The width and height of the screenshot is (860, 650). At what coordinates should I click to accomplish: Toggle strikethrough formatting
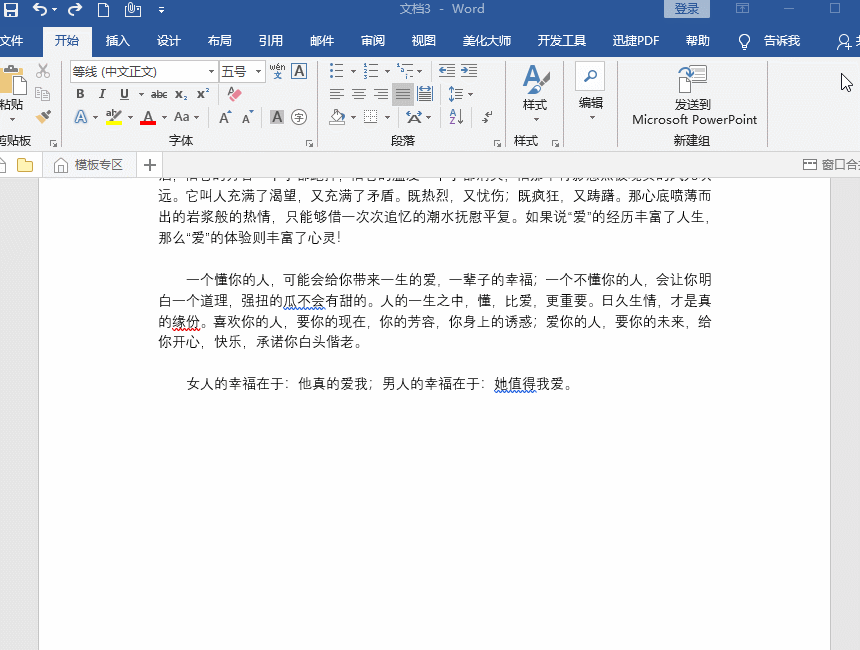tap(158, 93)
